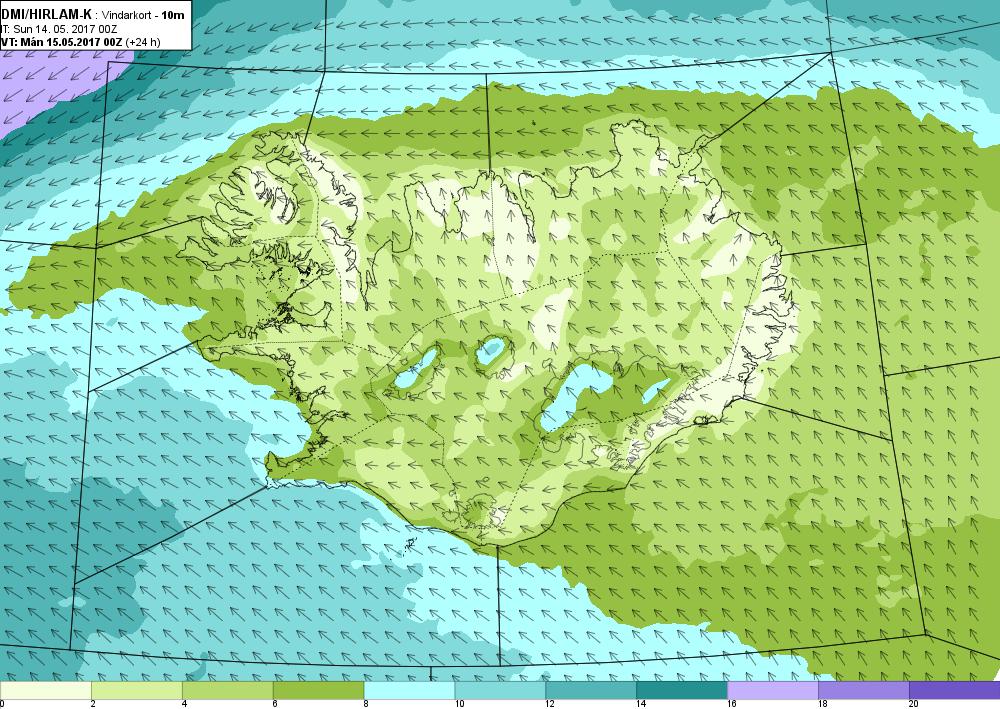Click the legend scale value '20'

click(x=913, y=704)
